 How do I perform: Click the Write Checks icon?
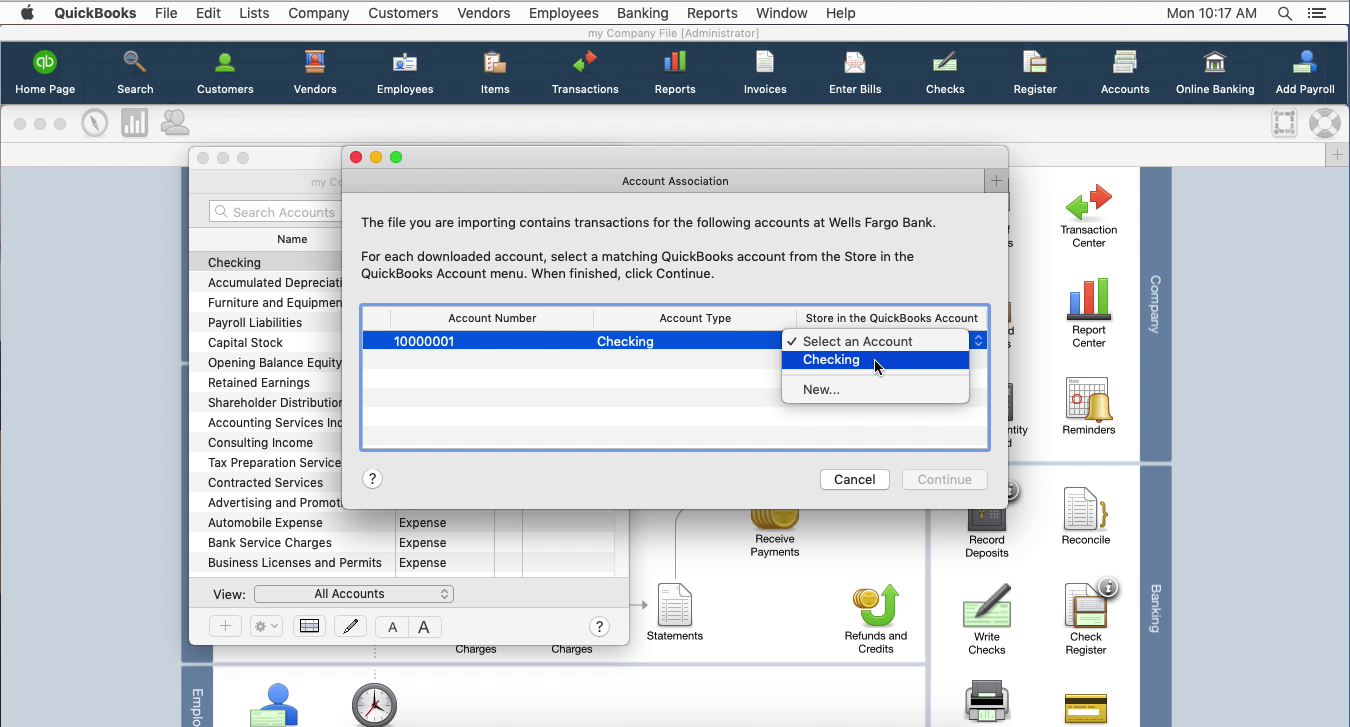(x=987, y=620)
